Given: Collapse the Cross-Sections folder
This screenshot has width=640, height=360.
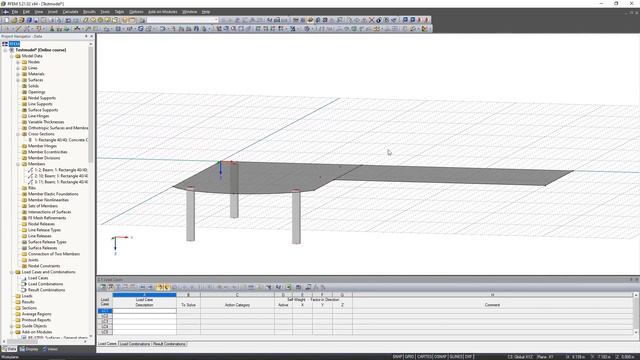Looking at the screenshot, I should coord(18,134).
